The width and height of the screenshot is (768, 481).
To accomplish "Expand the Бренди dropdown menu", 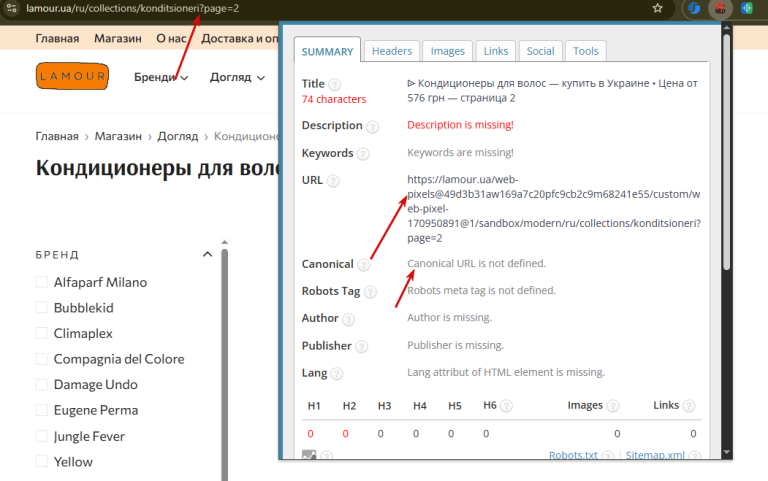I will pyautogui.click(x=161, y=77).
